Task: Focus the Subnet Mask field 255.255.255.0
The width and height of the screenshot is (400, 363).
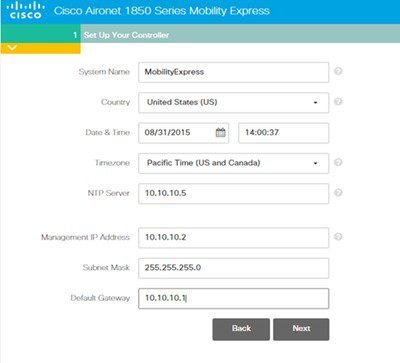Action: [x=233, y=268]
